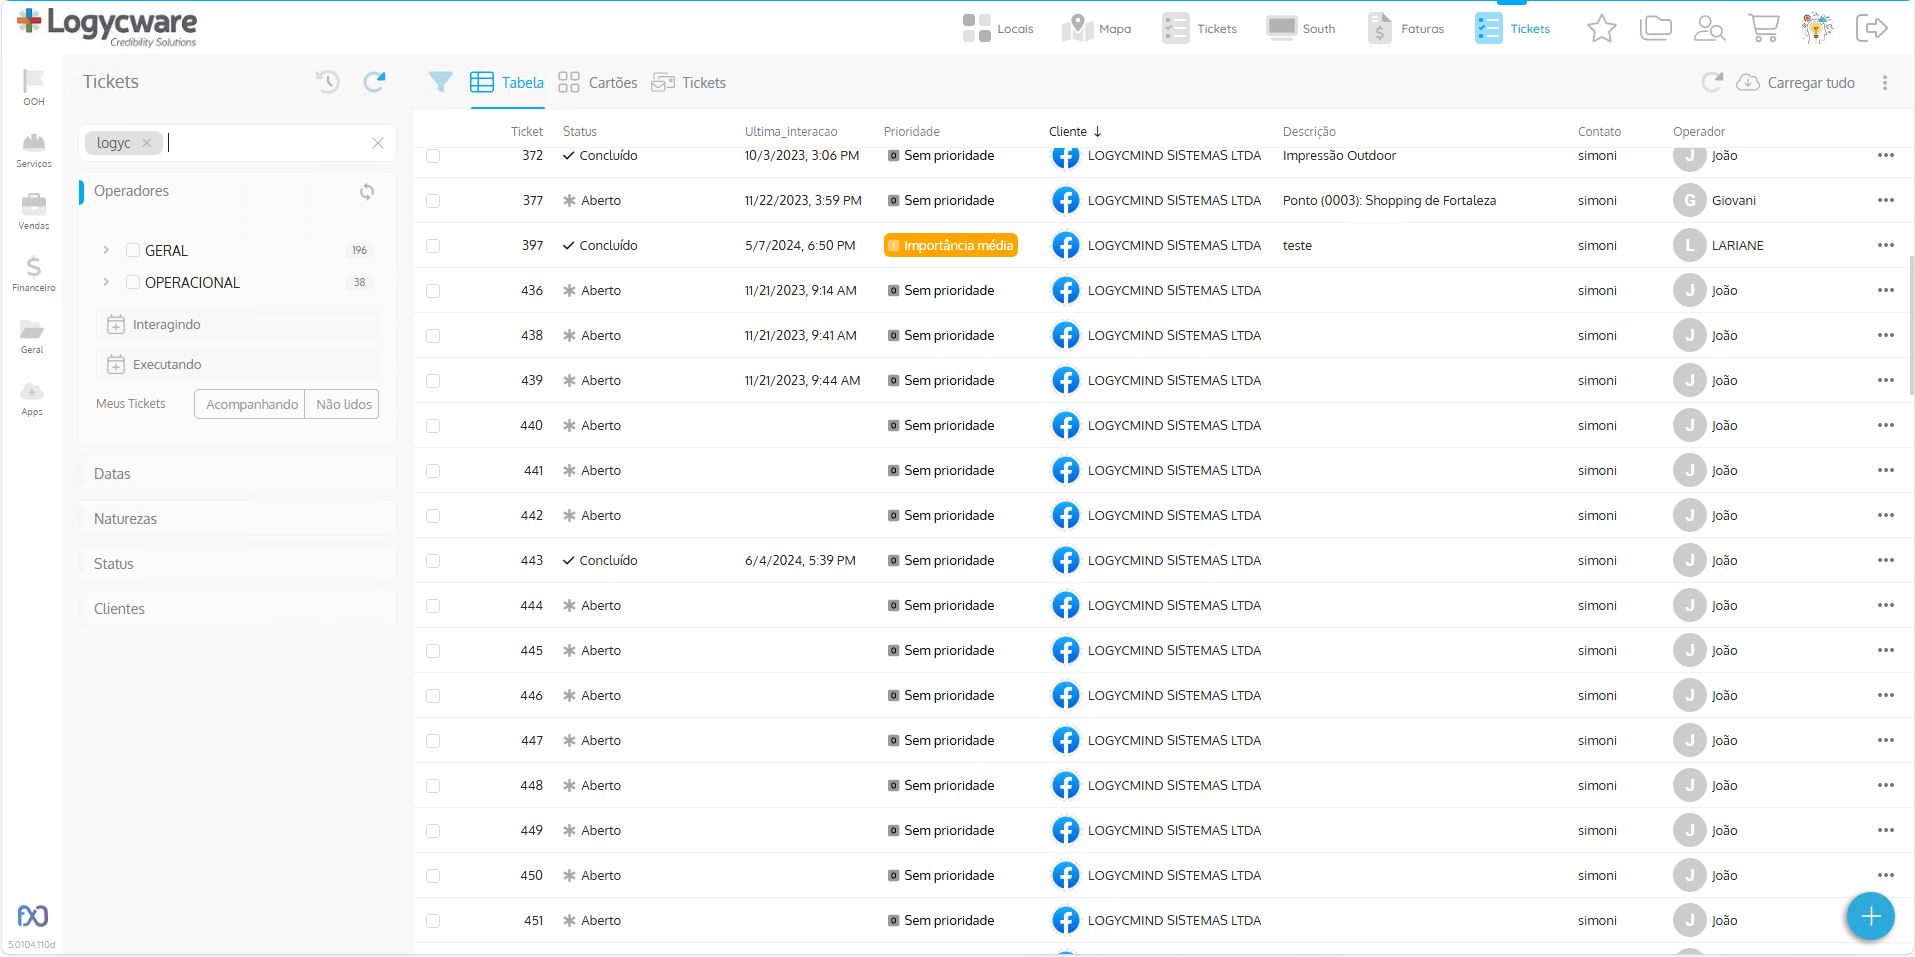Clear the search field with X
The width and height of the screenshot is (1915, 957).
tap(378, 143)
